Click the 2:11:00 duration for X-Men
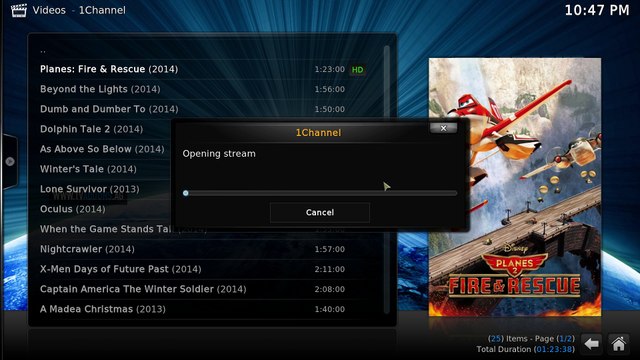The image size is (640, 360). 329,269
